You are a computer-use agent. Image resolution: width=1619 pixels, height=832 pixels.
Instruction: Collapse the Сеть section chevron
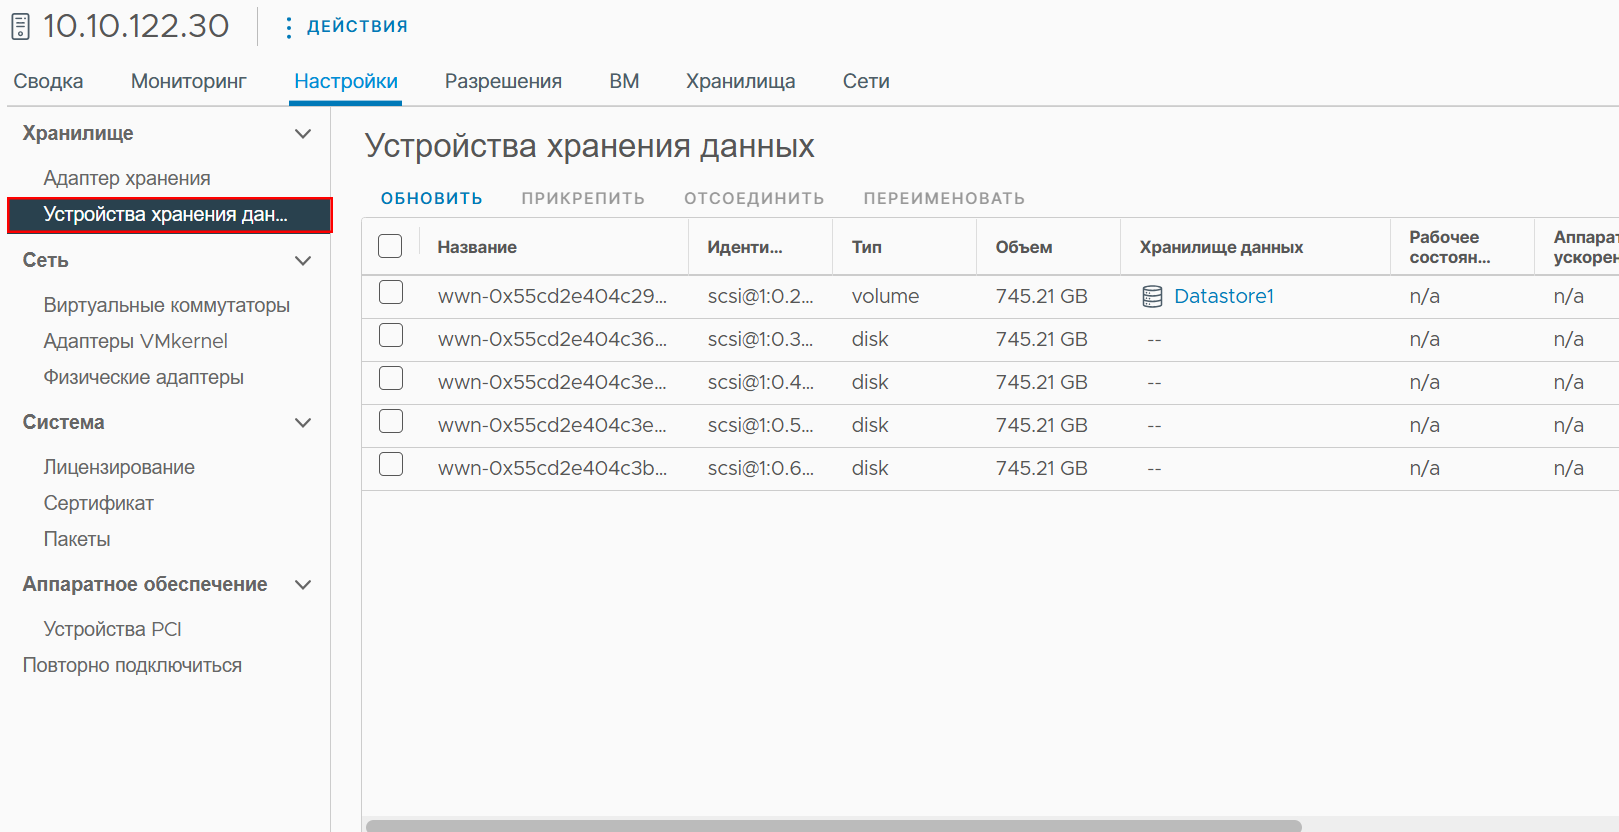(303, 260)
